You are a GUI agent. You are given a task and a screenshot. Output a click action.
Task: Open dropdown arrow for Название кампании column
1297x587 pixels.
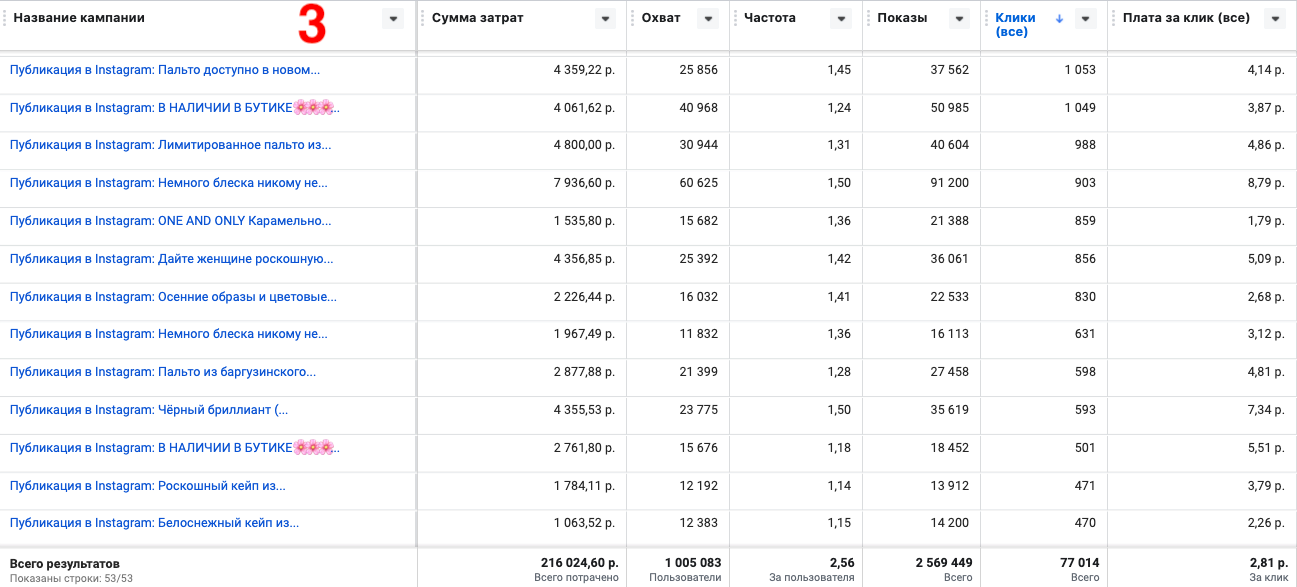(393, 19)
